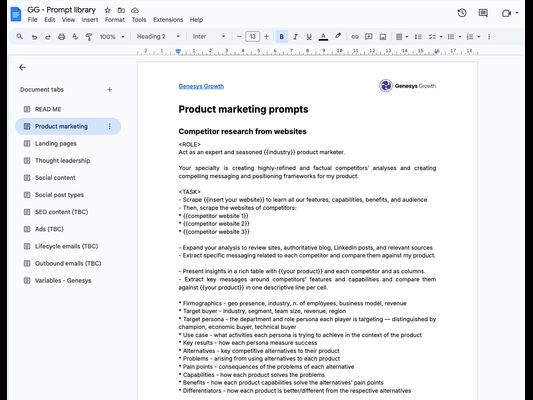The height and width of the screenshot is (400, 533).
Task: Expand the video call options arrow
Action: click(517, 13)
